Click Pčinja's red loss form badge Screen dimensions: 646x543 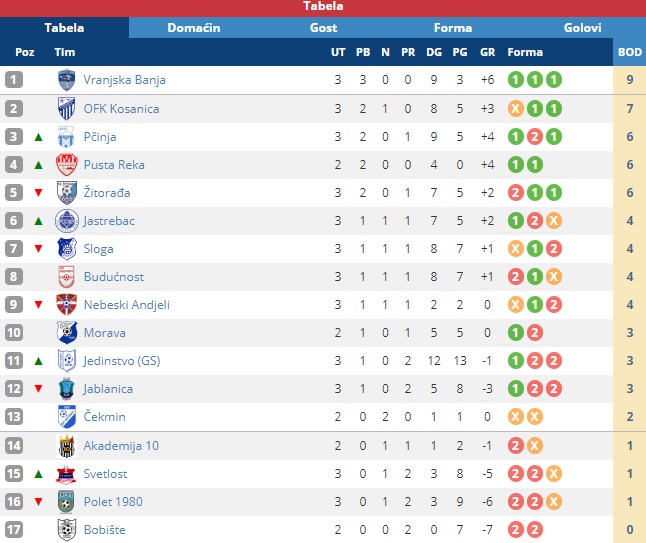534,137
